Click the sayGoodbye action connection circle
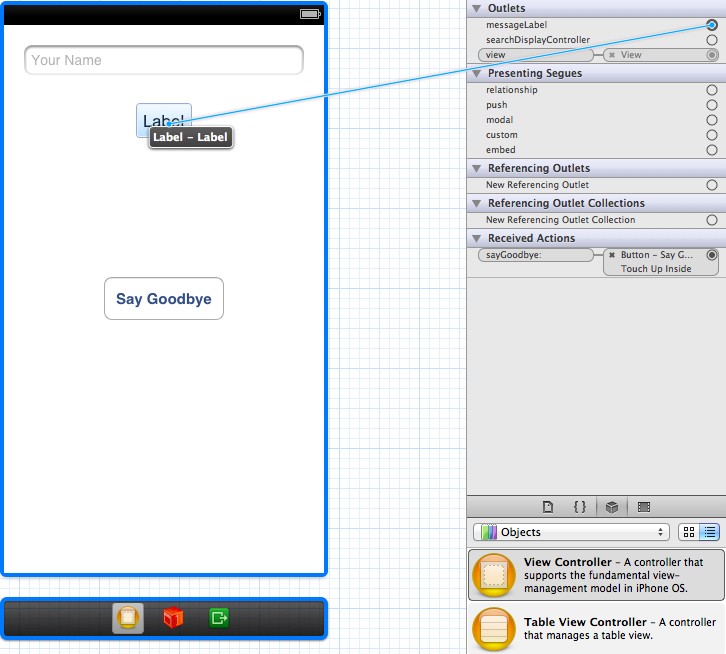Viewport: 726px width, 654px height. [x=712, y=255]
